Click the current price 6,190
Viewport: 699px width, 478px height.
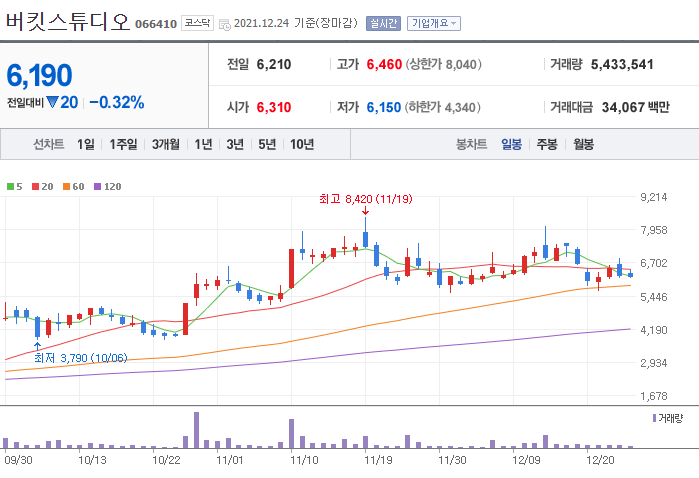[x=39, y=75]
